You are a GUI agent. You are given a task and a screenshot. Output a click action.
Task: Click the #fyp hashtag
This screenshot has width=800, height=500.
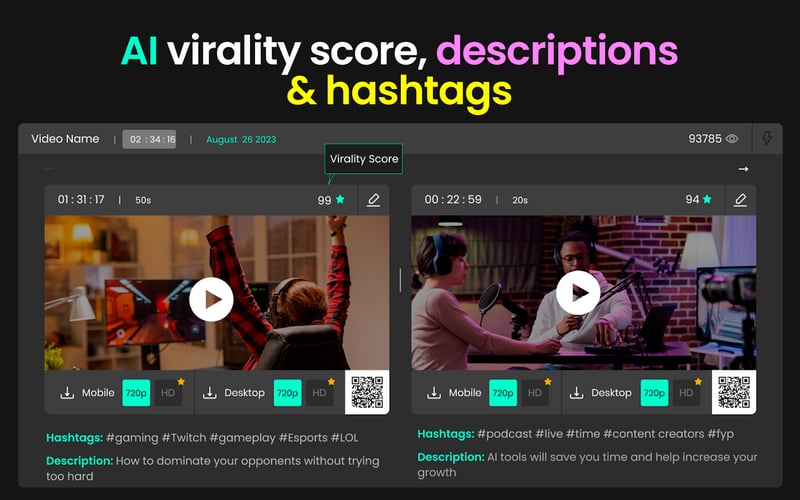coord(720,434)
